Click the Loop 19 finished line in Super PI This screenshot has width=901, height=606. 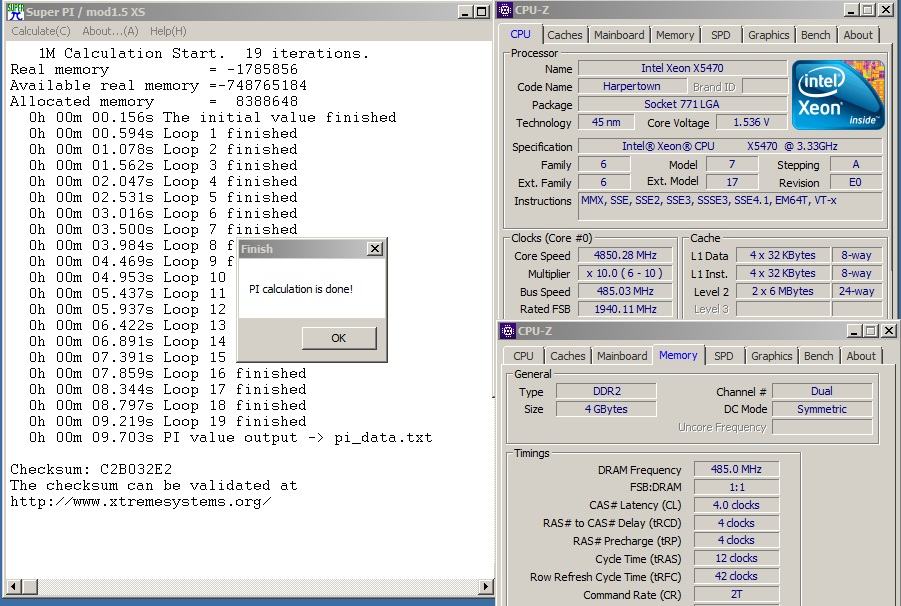tap(168, 421)
